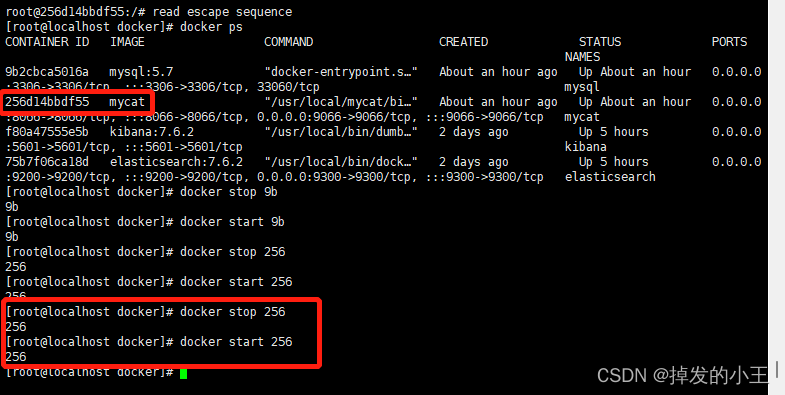Click the NAMES column header
The width and height of the screenshot is (785, 395).
(x=582, y=57)
